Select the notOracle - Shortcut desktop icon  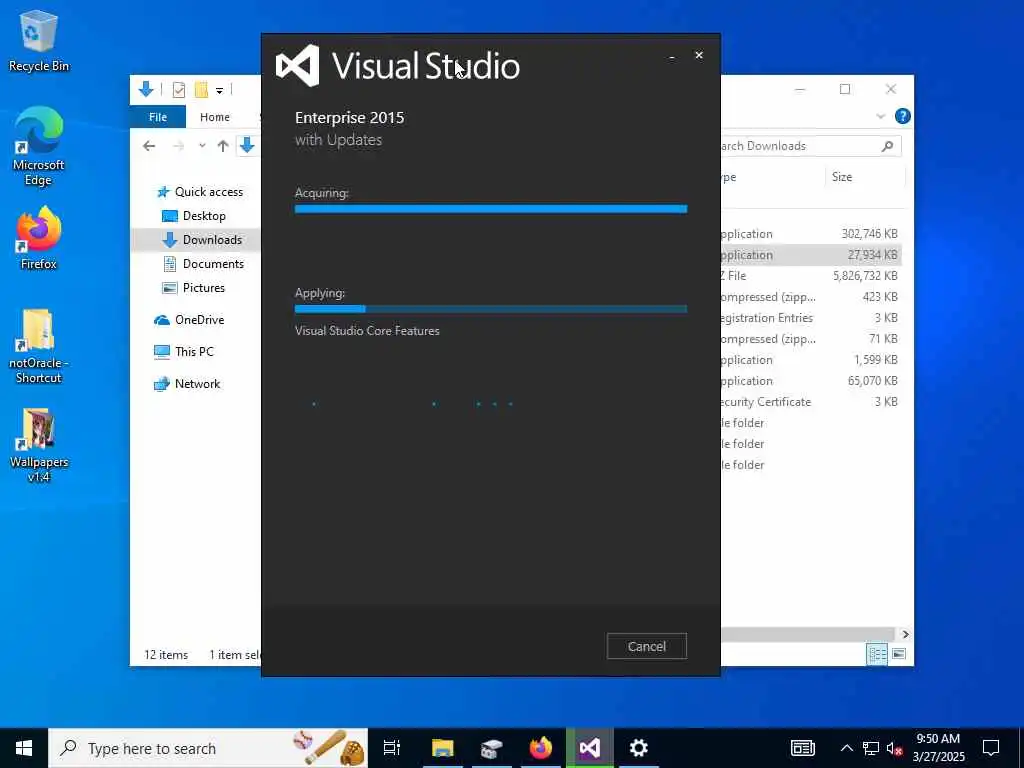coord(39,346)
